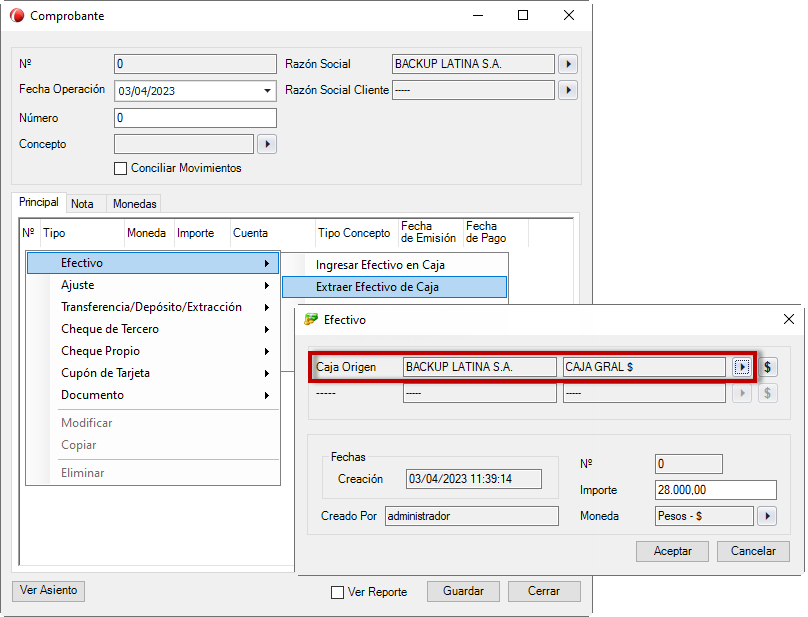The width and height of the screenshot is (808, 617).
Task: Expand Cheque de Tercero submenu
Action: click(x=153, y=329)
